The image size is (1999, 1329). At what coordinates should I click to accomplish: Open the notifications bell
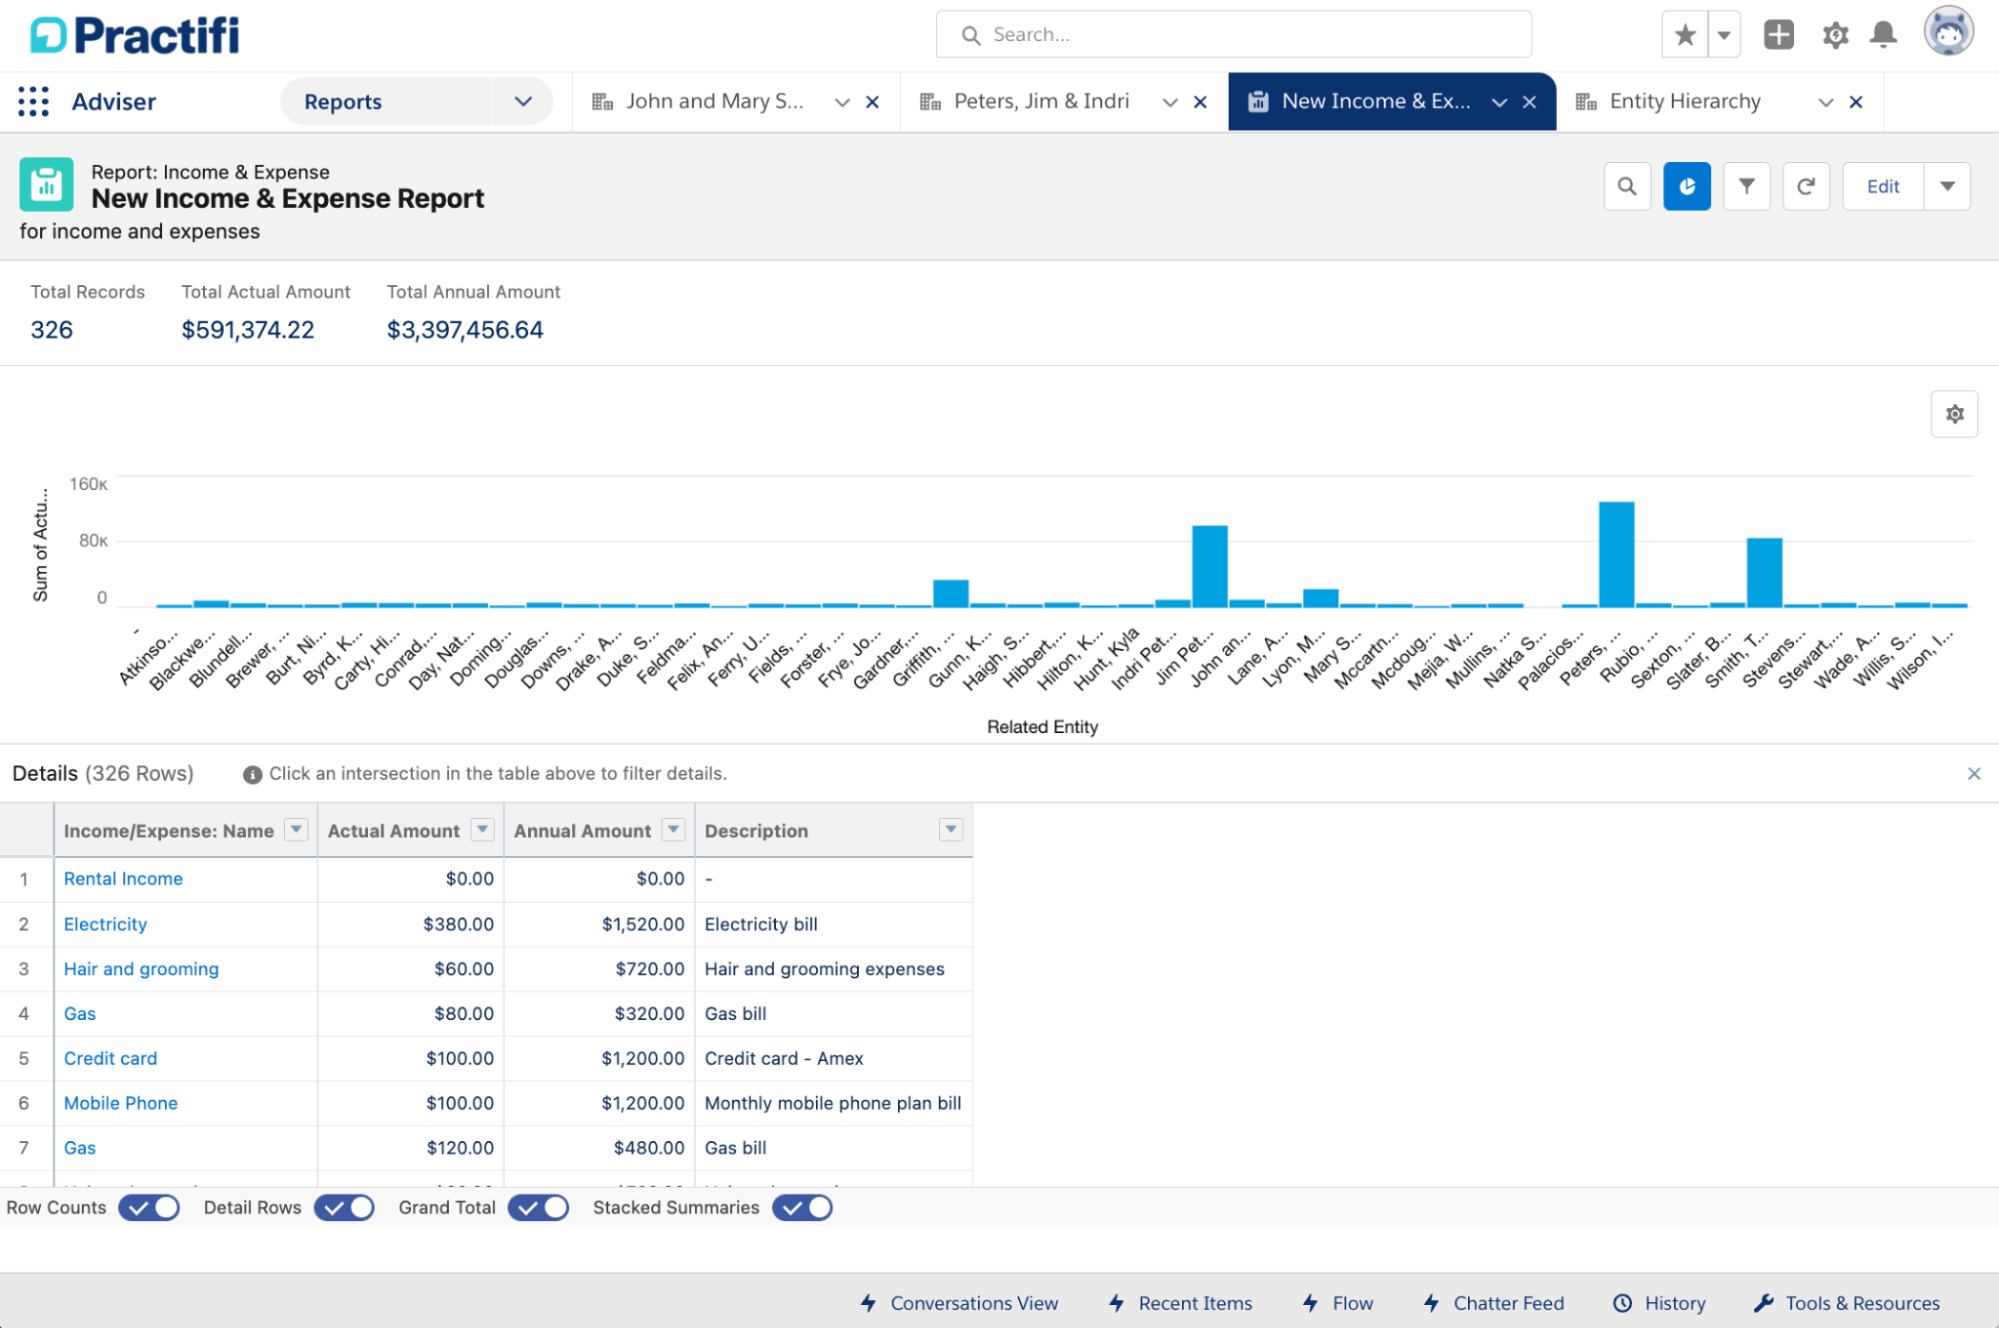pos(1883,35)
